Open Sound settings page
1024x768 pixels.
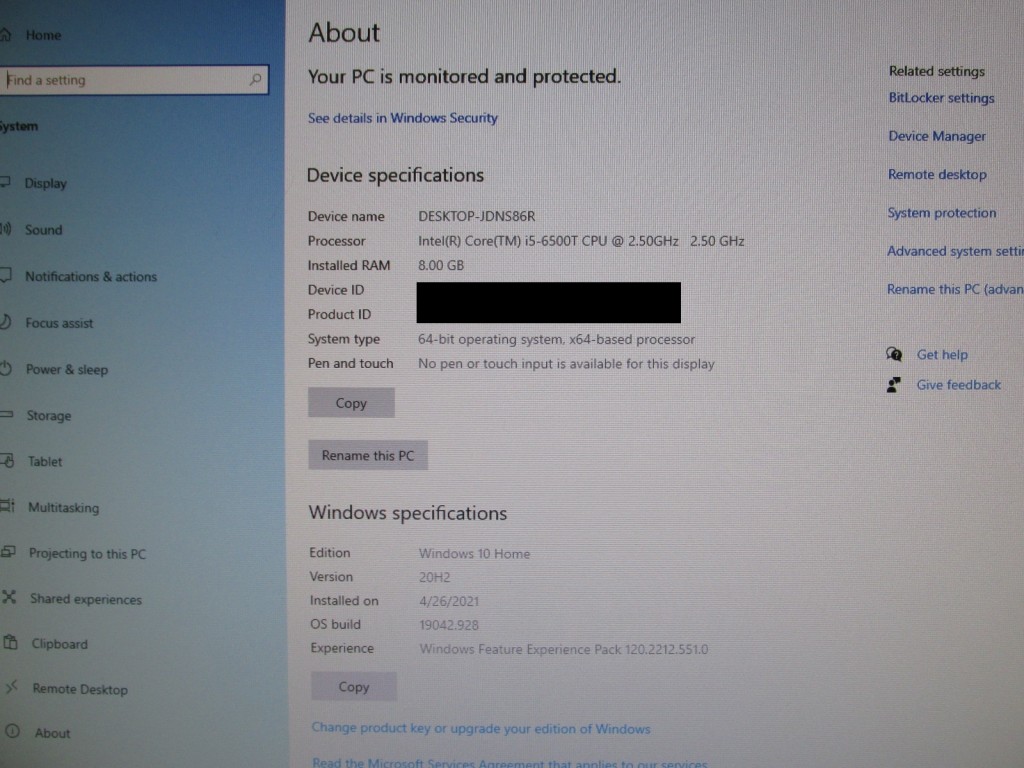(44, 230)
